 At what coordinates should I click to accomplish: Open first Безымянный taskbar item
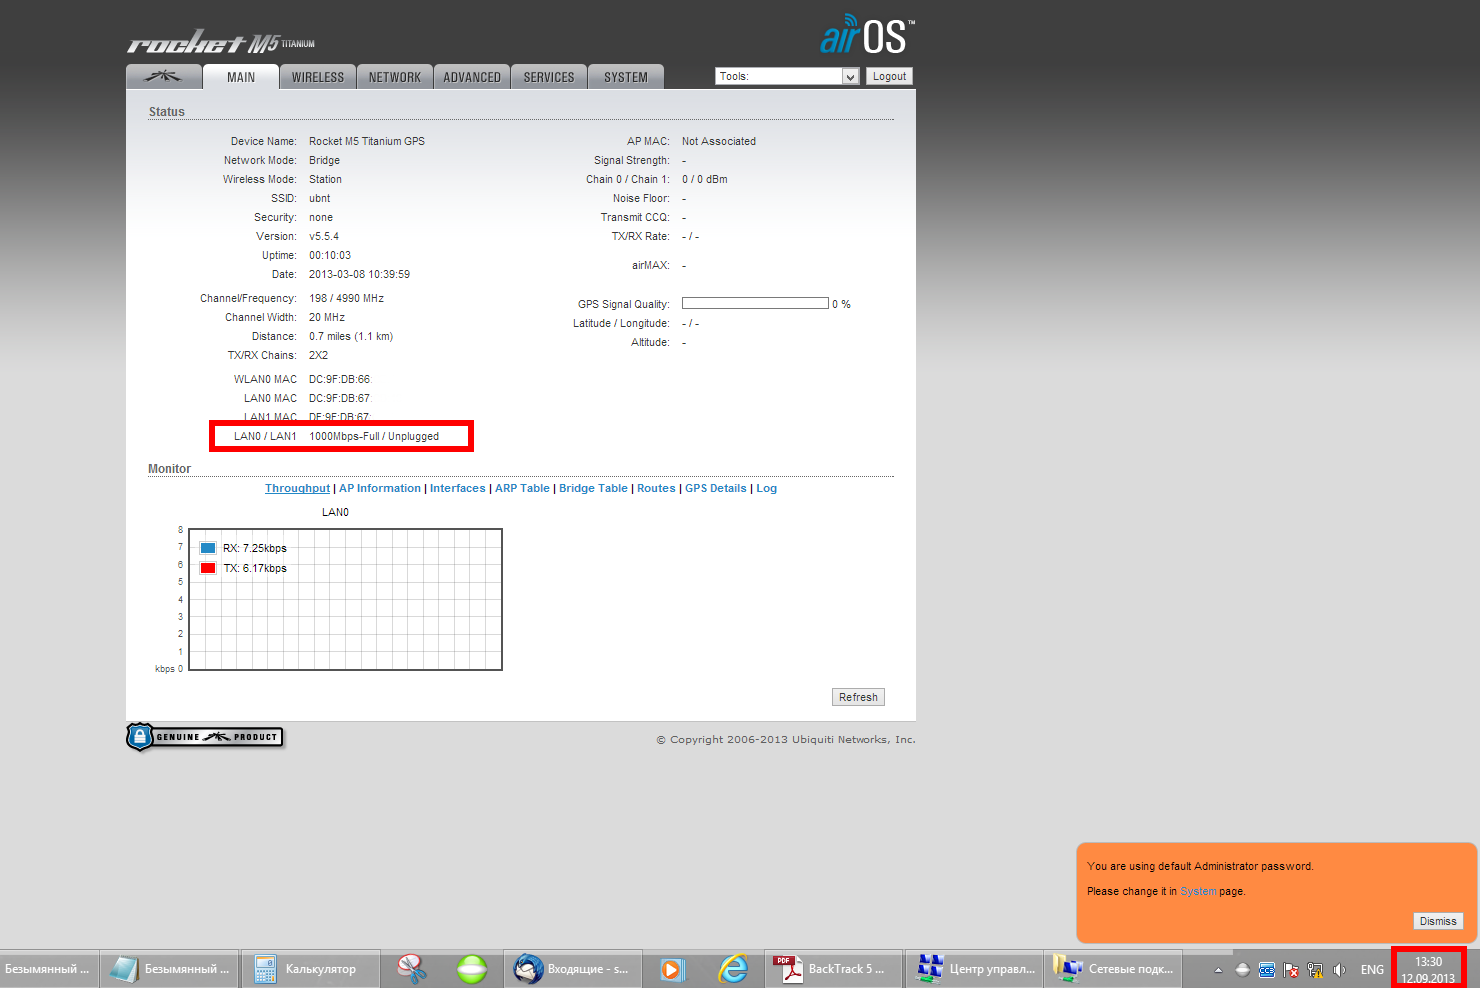pyautogui.click(x=49, y=969)
